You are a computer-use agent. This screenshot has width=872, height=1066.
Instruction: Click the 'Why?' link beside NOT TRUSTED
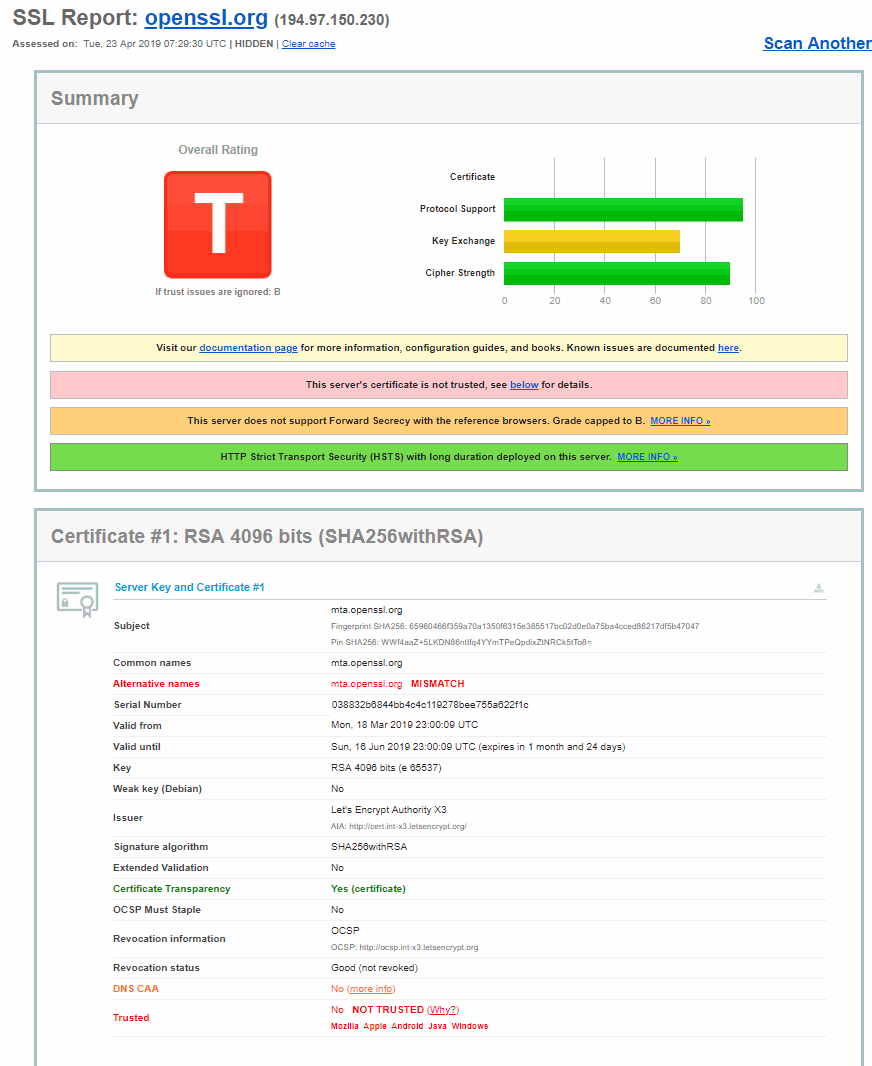[x=443, y=1010]
